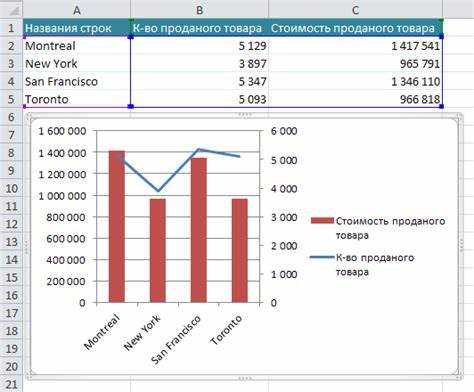Select row 21 header
The image size is (474, 392).
[11, 384]
